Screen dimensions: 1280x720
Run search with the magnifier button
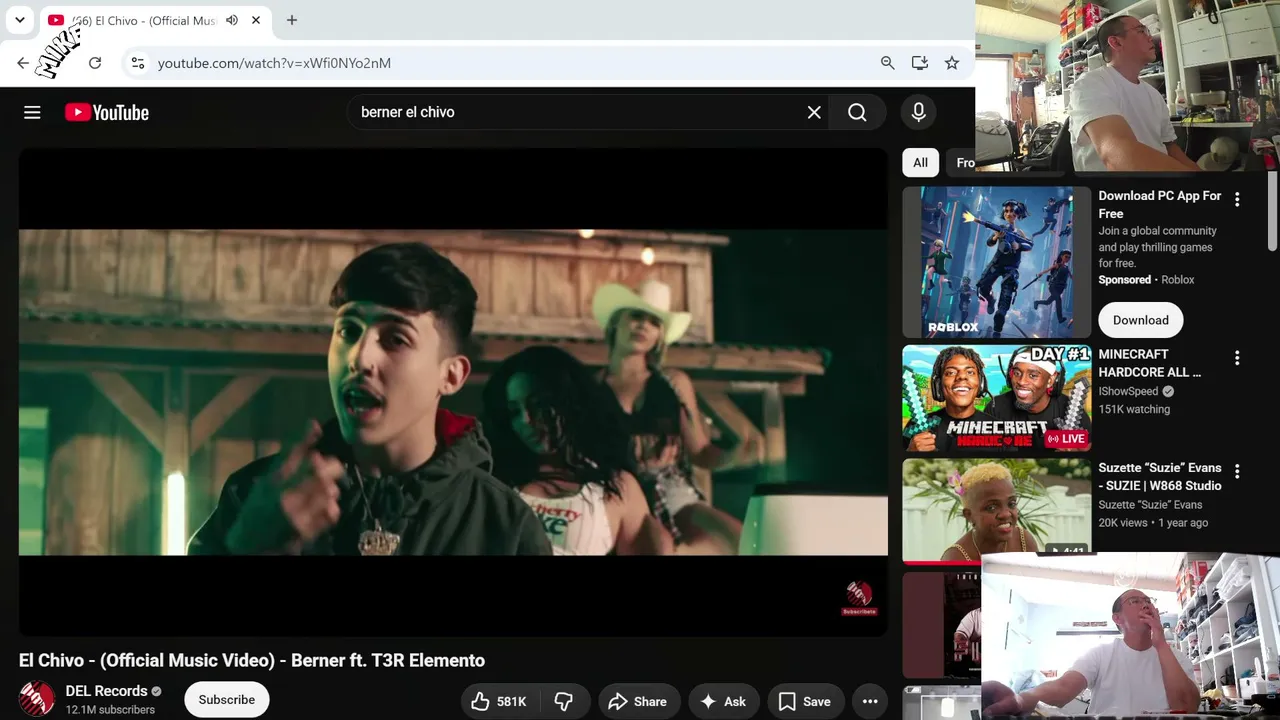[x=857, y=113]
